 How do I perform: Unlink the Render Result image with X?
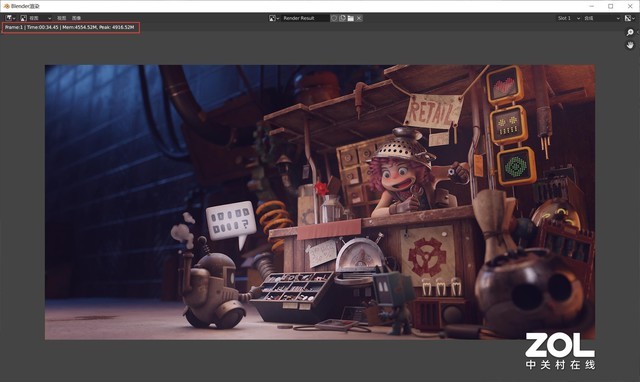[359, 18]
